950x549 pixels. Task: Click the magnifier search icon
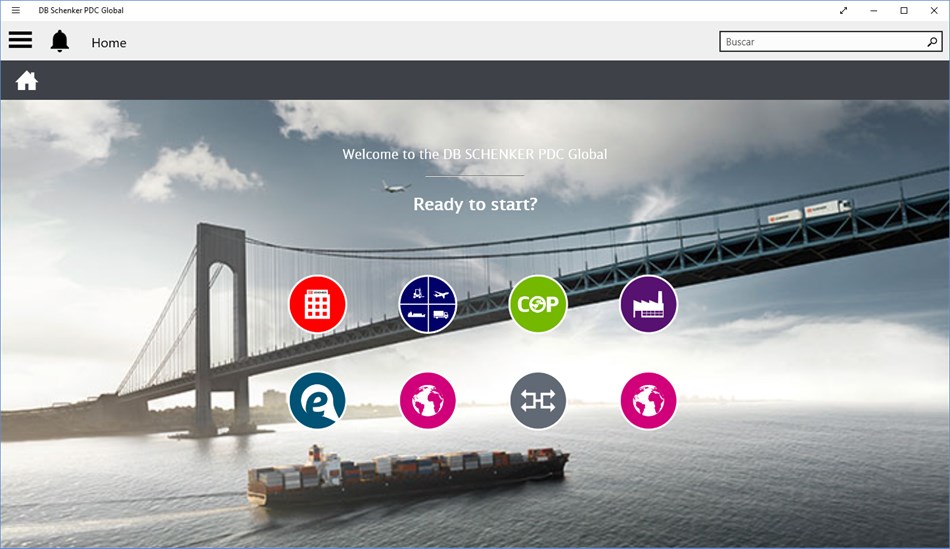point(932,42)
